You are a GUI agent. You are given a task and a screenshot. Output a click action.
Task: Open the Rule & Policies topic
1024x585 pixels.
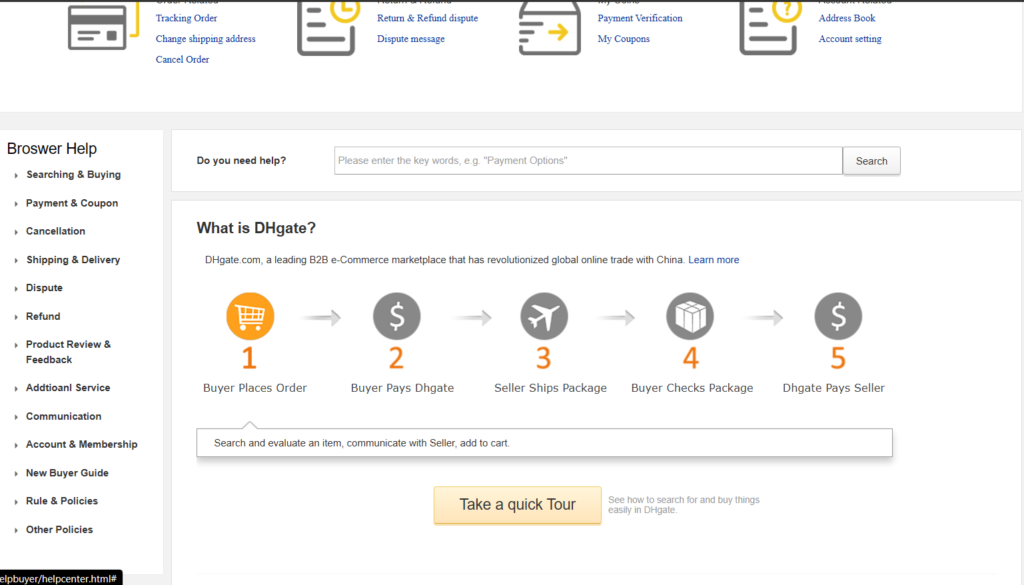62,501
